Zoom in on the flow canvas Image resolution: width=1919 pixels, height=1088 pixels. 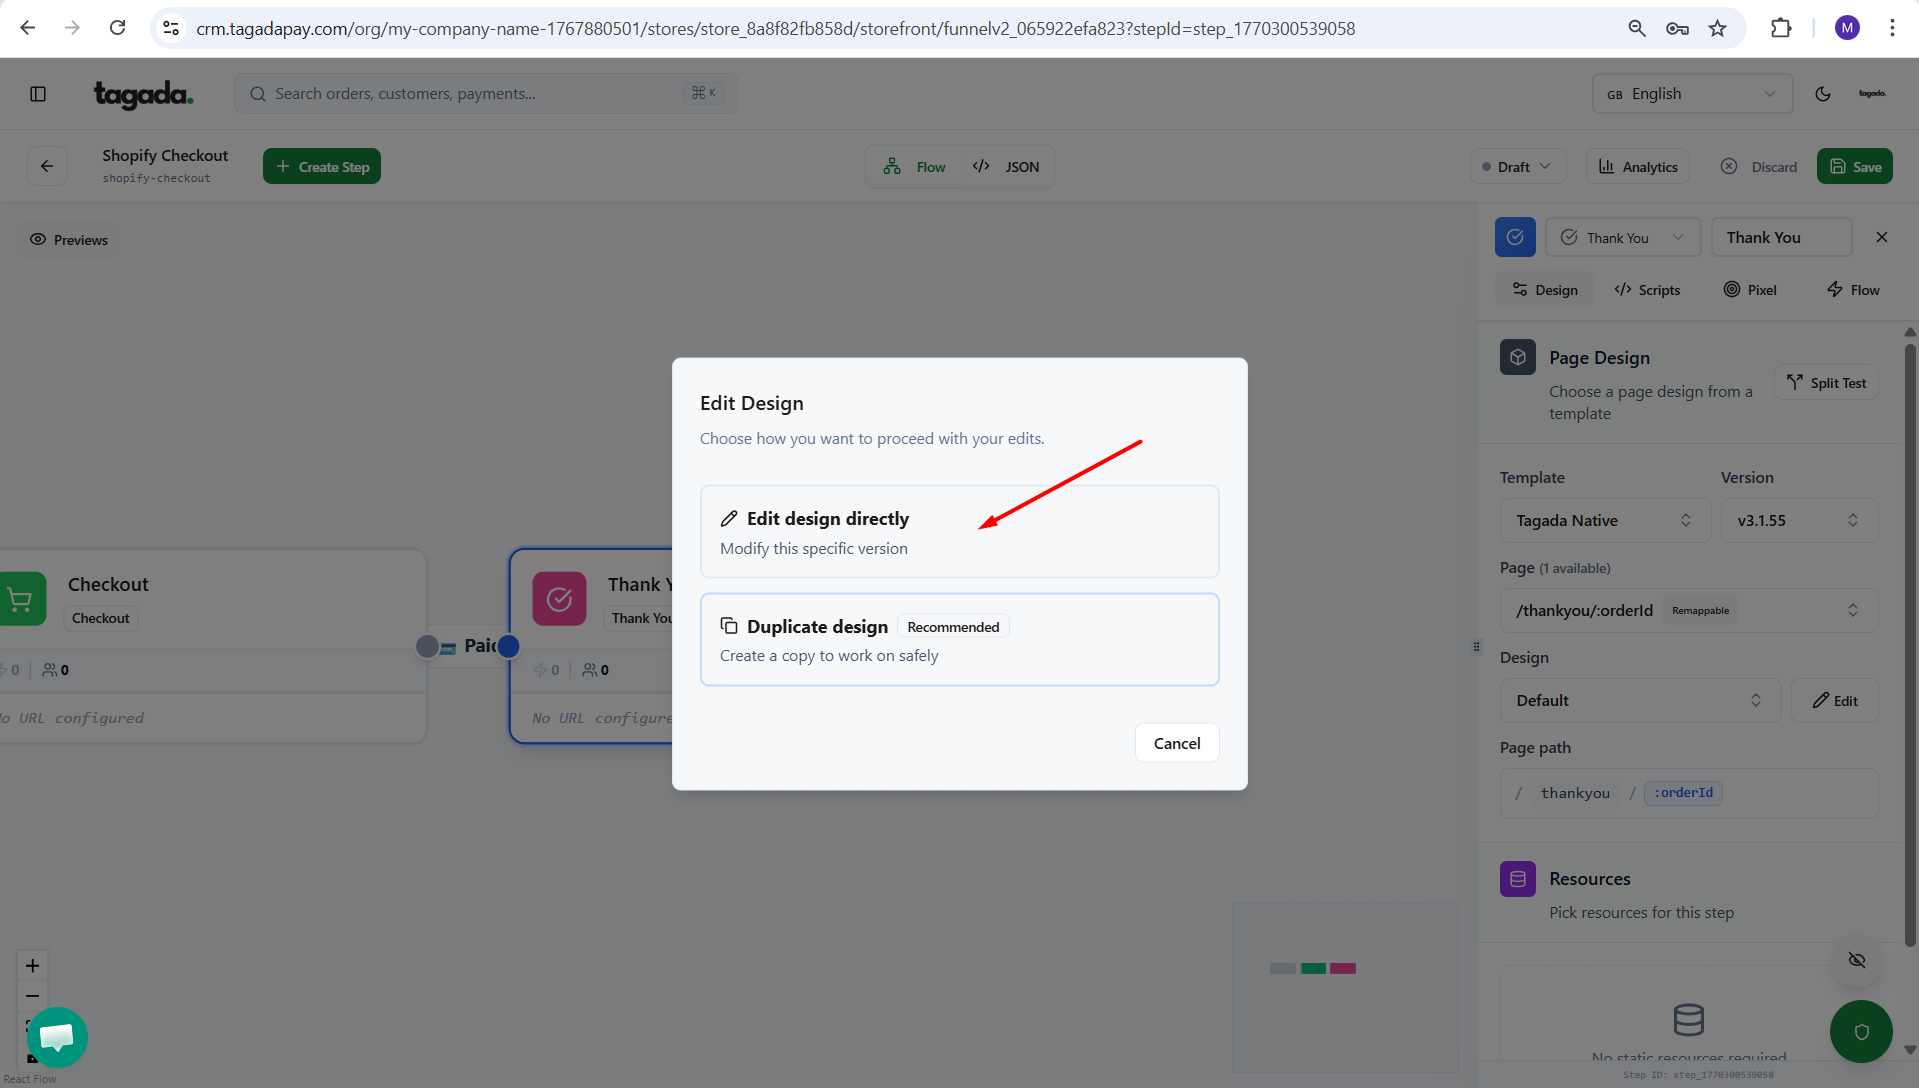point(32,965)
